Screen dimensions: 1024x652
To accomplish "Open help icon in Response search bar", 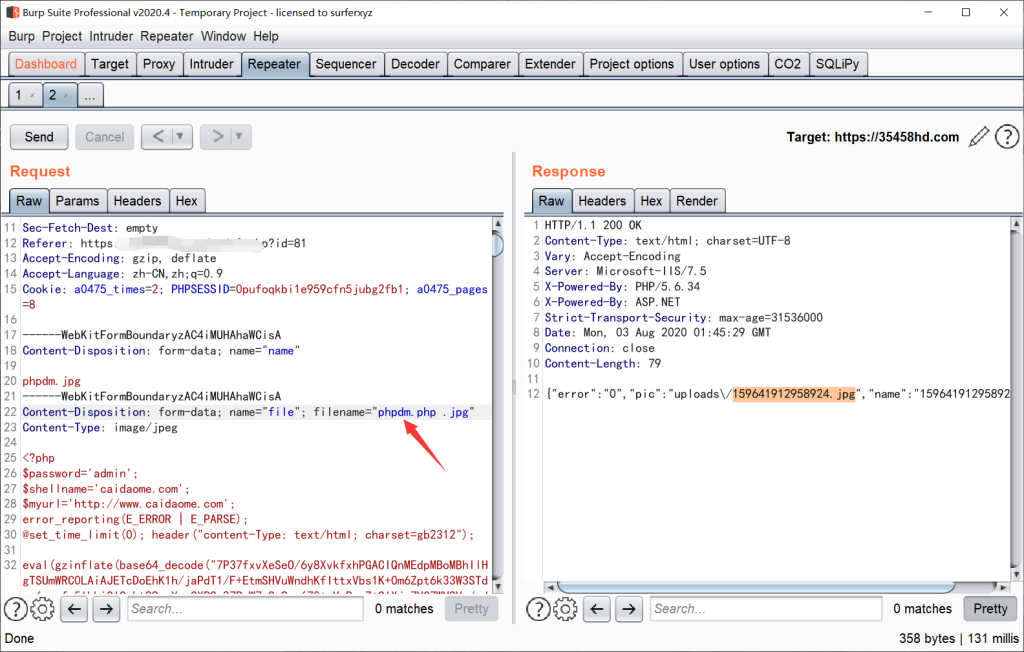I will 538,609.
